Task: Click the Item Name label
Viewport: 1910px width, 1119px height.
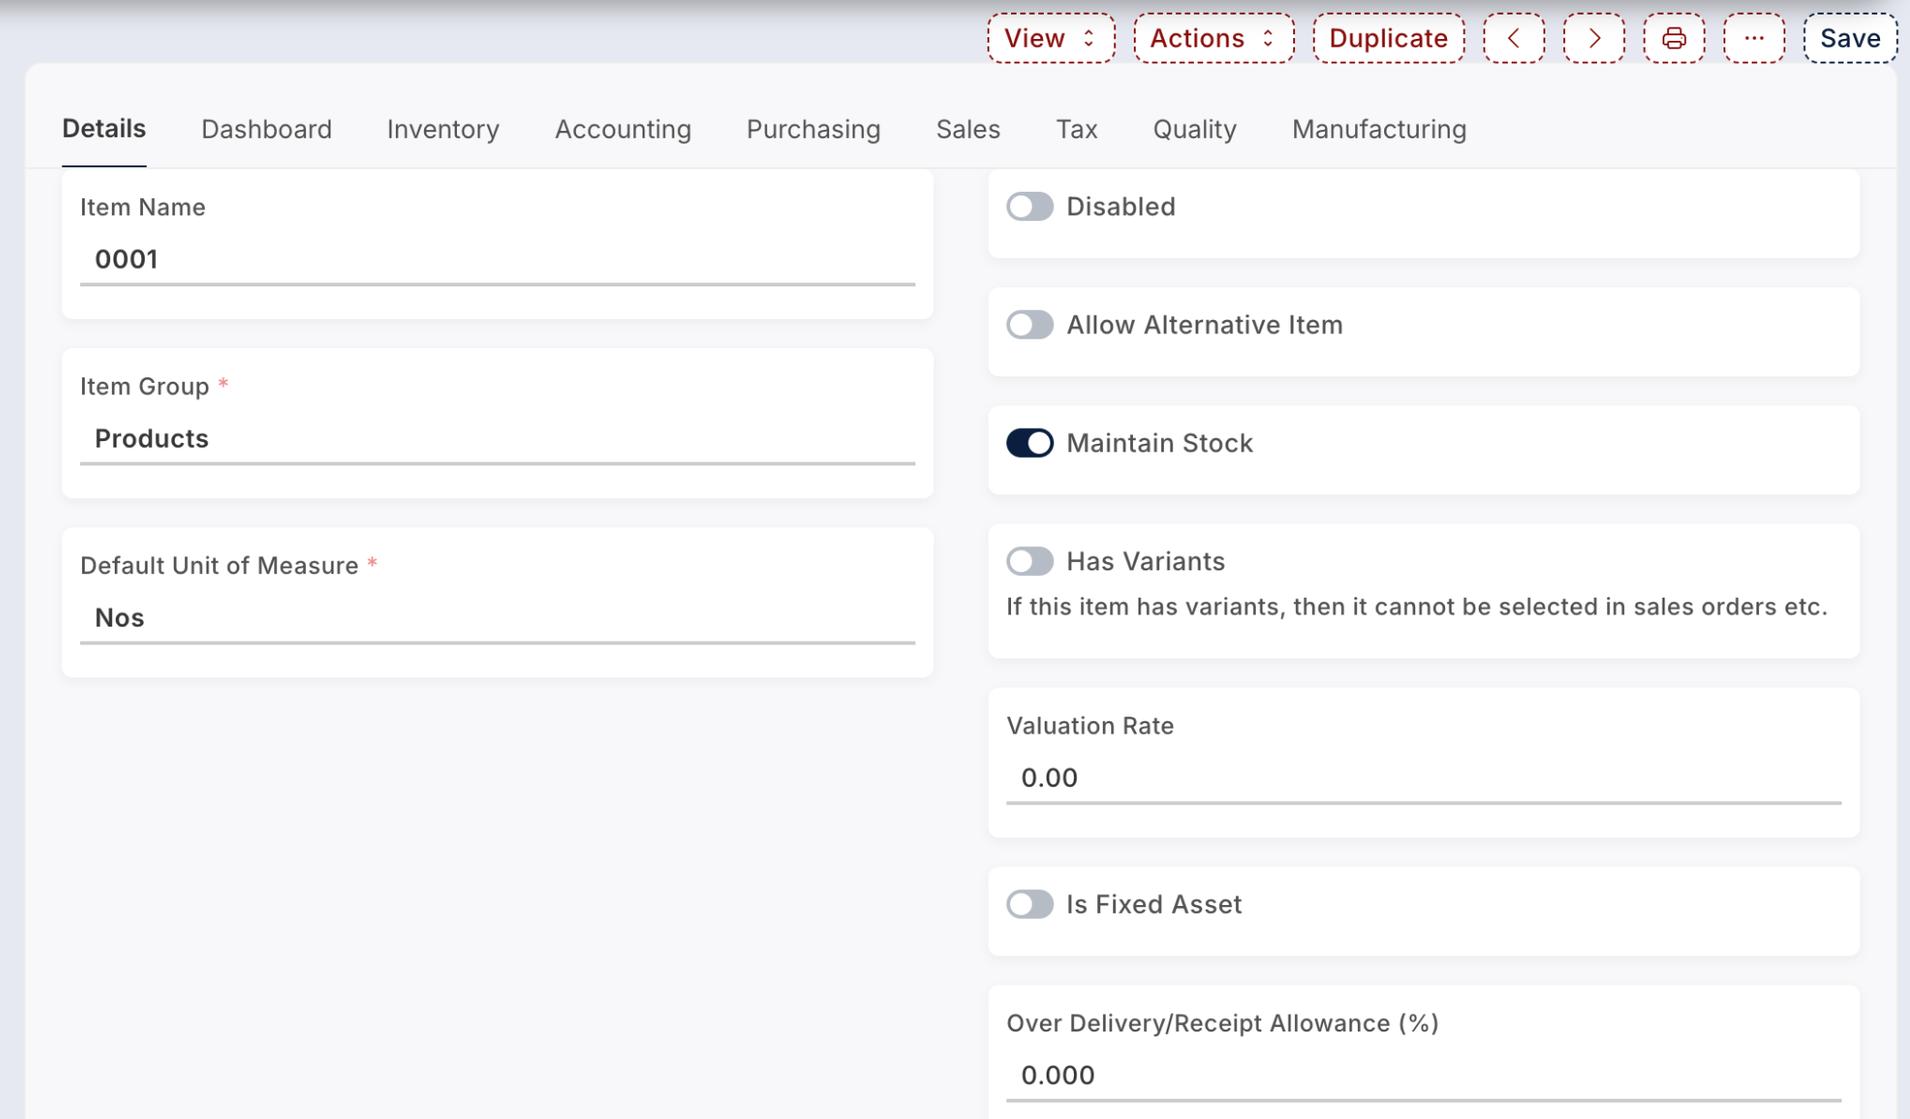Action: 143,207
